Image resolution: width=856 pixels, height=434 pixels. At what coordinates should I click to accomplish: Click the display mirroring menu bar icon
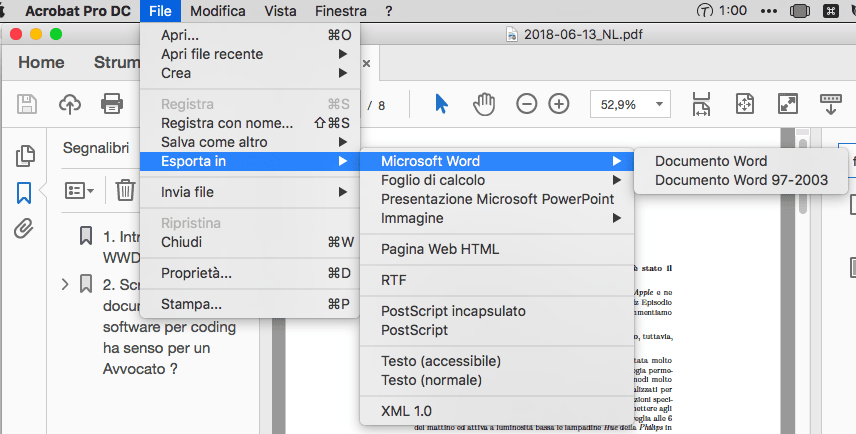tap(800, 11)
